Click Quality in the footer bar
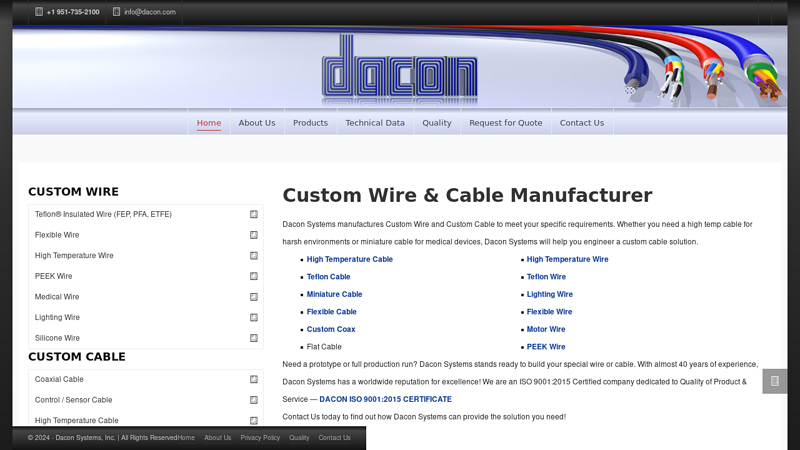This screenshot has width=800, height=450. 299,438
